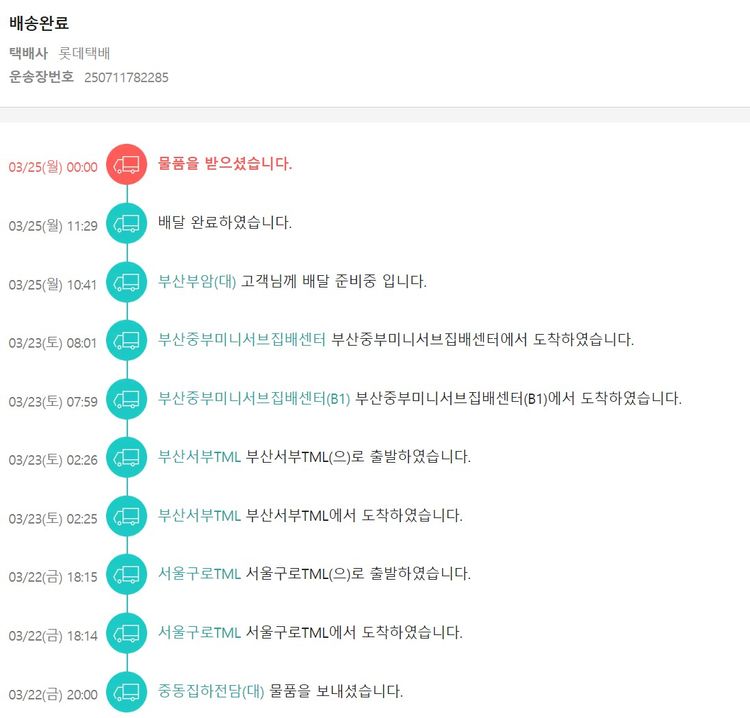This screenshot has width=750, height=718.
Task: Open the 부산부암(대) location link
Action: 197,282
